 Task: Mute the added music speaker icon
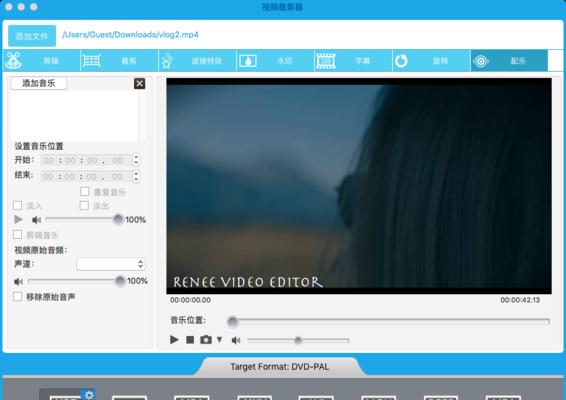pos(36,219)
